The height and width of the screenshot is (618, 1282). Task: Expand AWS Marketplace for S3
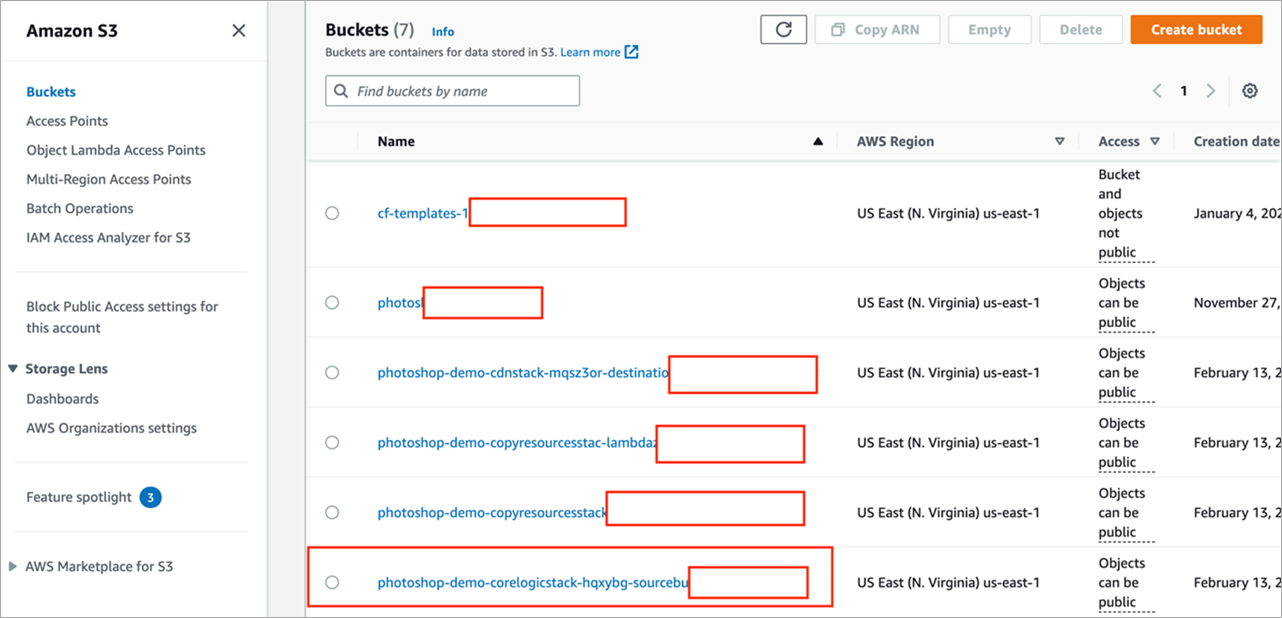pos(13,566)
